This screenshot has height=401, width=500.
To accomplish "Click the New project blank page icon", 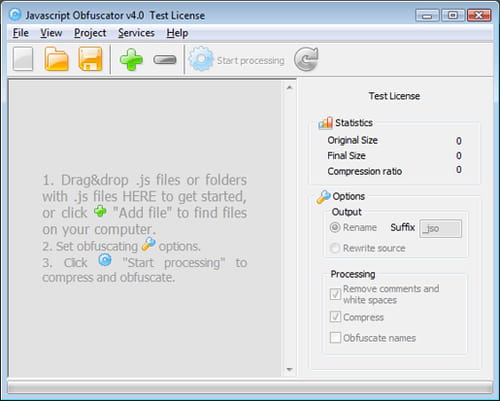I will click(x=23, y=59).
